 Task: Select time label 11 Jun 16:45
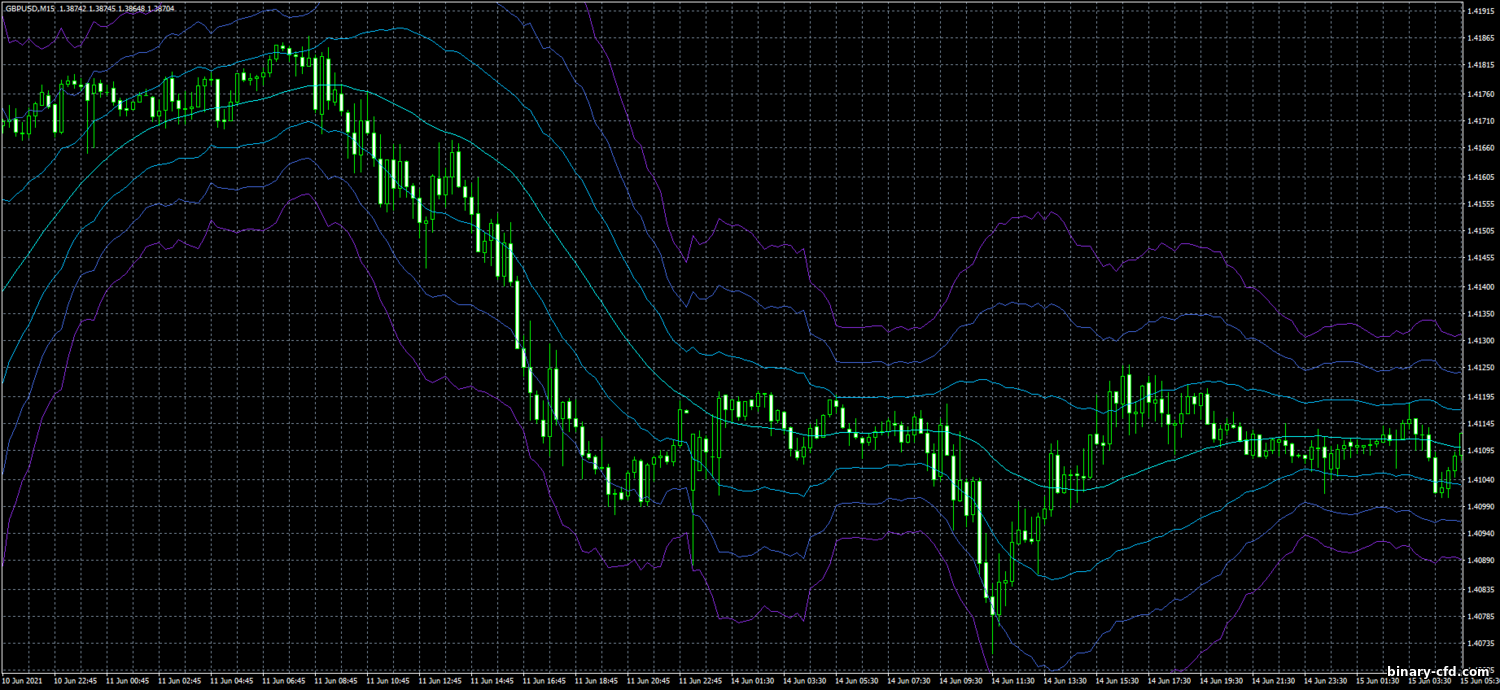coord(544,680)
